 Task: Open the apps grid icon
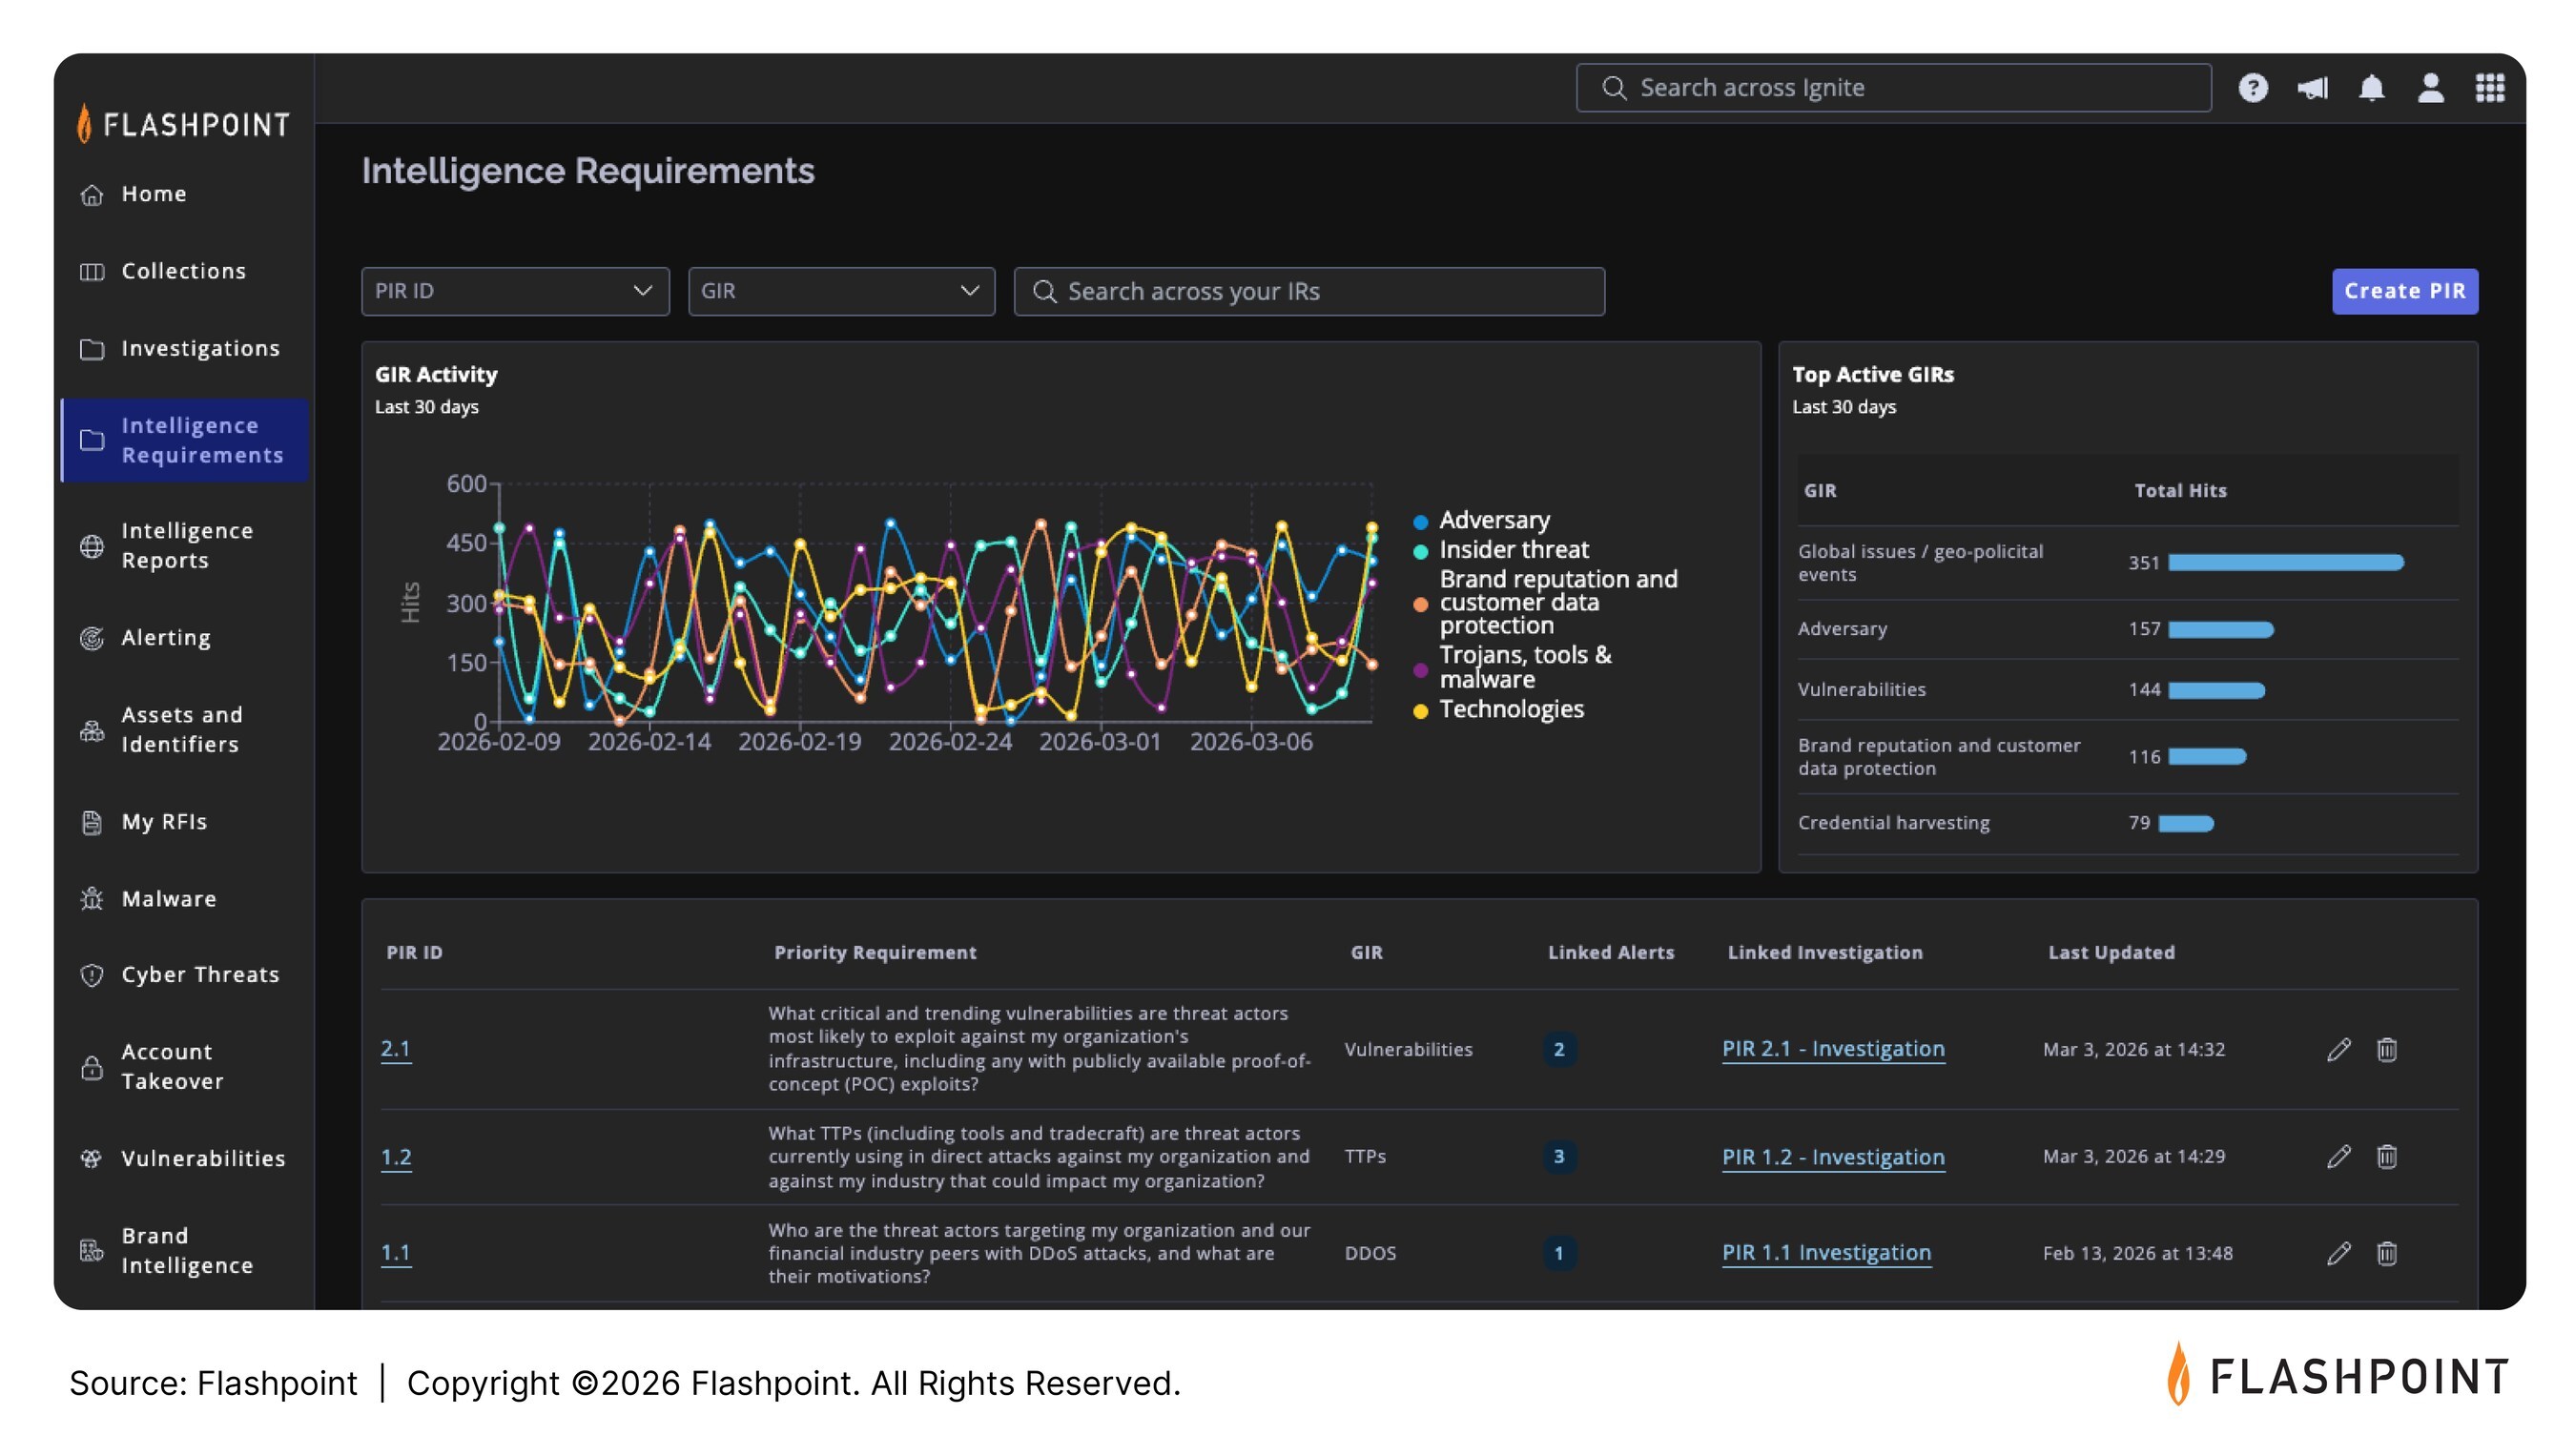tap(2489, 88)
